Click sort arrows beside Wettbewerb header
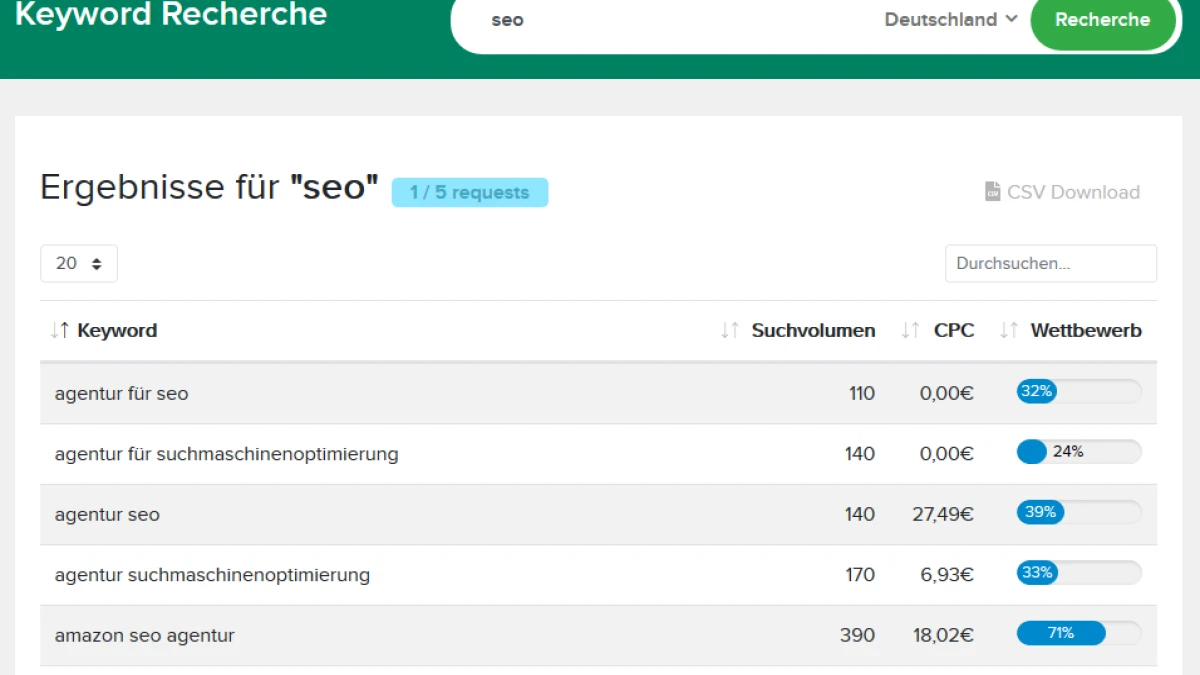This screenshot has width=1200, height=675. tap(1009, 330)
